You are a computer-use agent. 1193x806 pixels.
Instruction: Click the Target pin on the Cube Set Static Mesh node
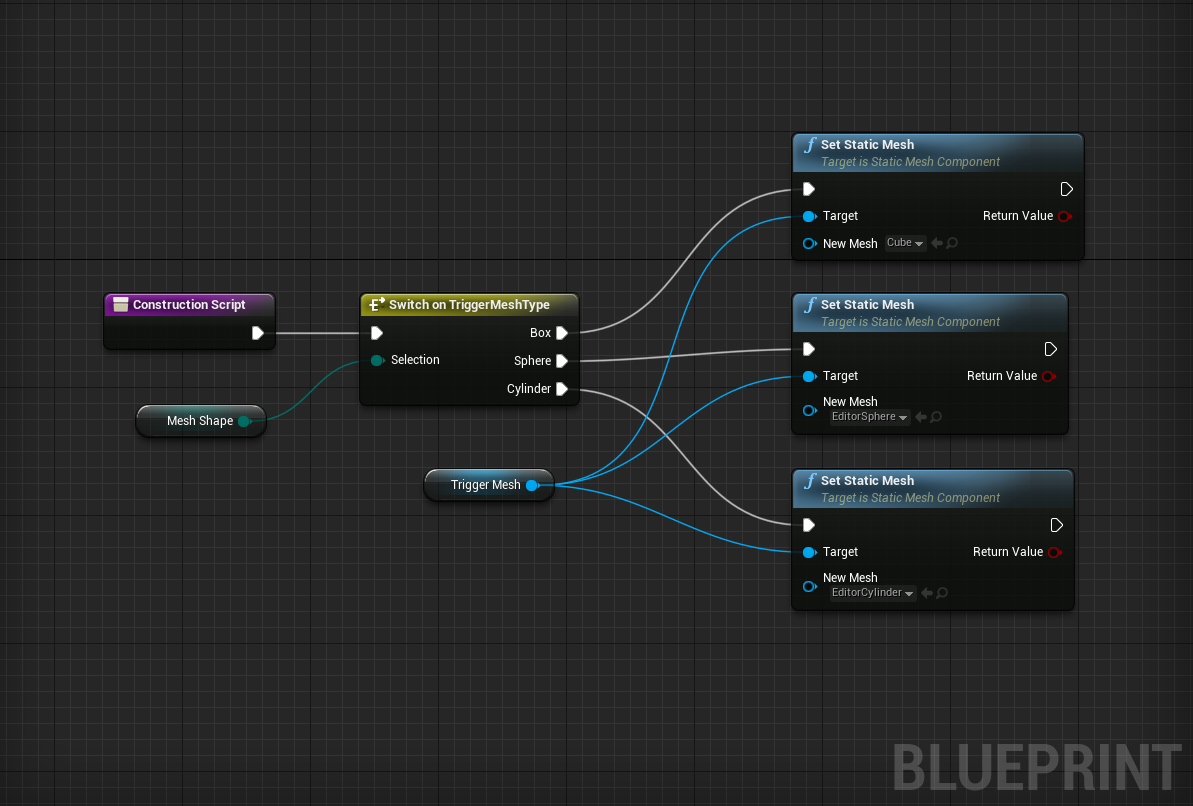[x=810, y=216]
